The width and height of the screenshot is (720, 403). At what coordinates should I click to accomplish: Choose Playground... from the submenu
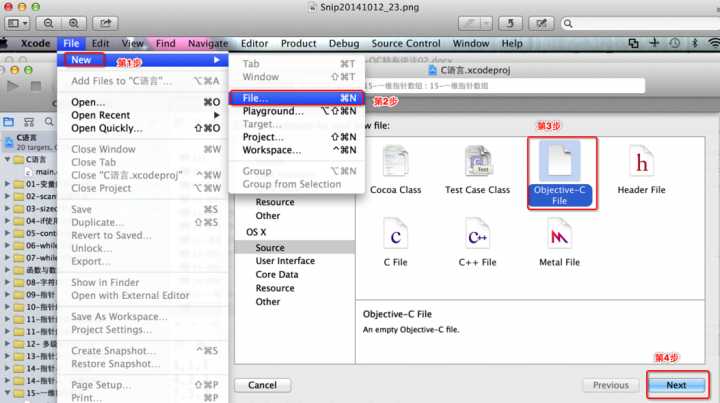click(297, 111)
